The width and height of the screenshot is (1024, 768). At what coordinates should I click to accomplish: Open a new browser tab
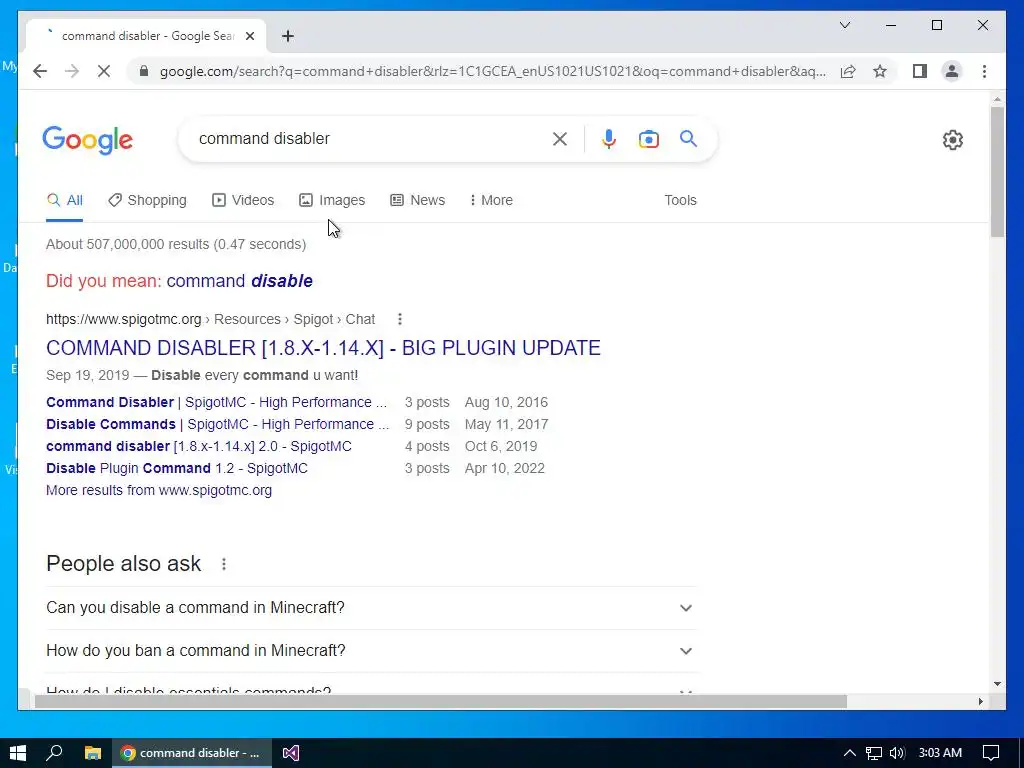pyautogui.click(x=288, y=36)
